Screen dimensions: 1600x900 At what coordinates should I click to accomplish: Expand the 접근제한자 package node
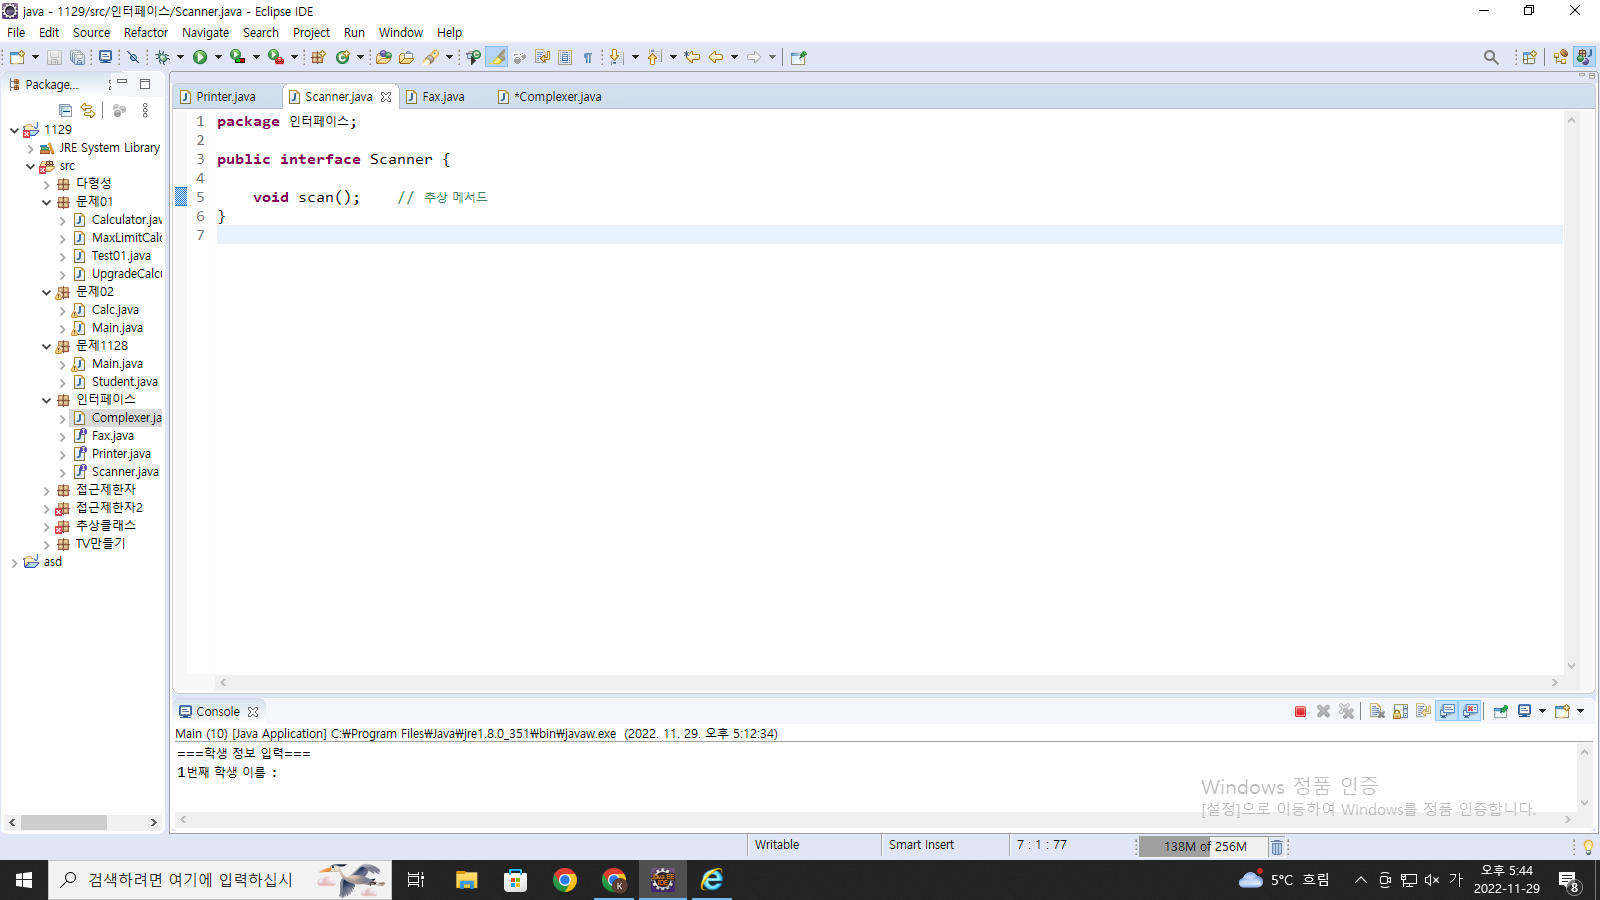tap(46, 490)
